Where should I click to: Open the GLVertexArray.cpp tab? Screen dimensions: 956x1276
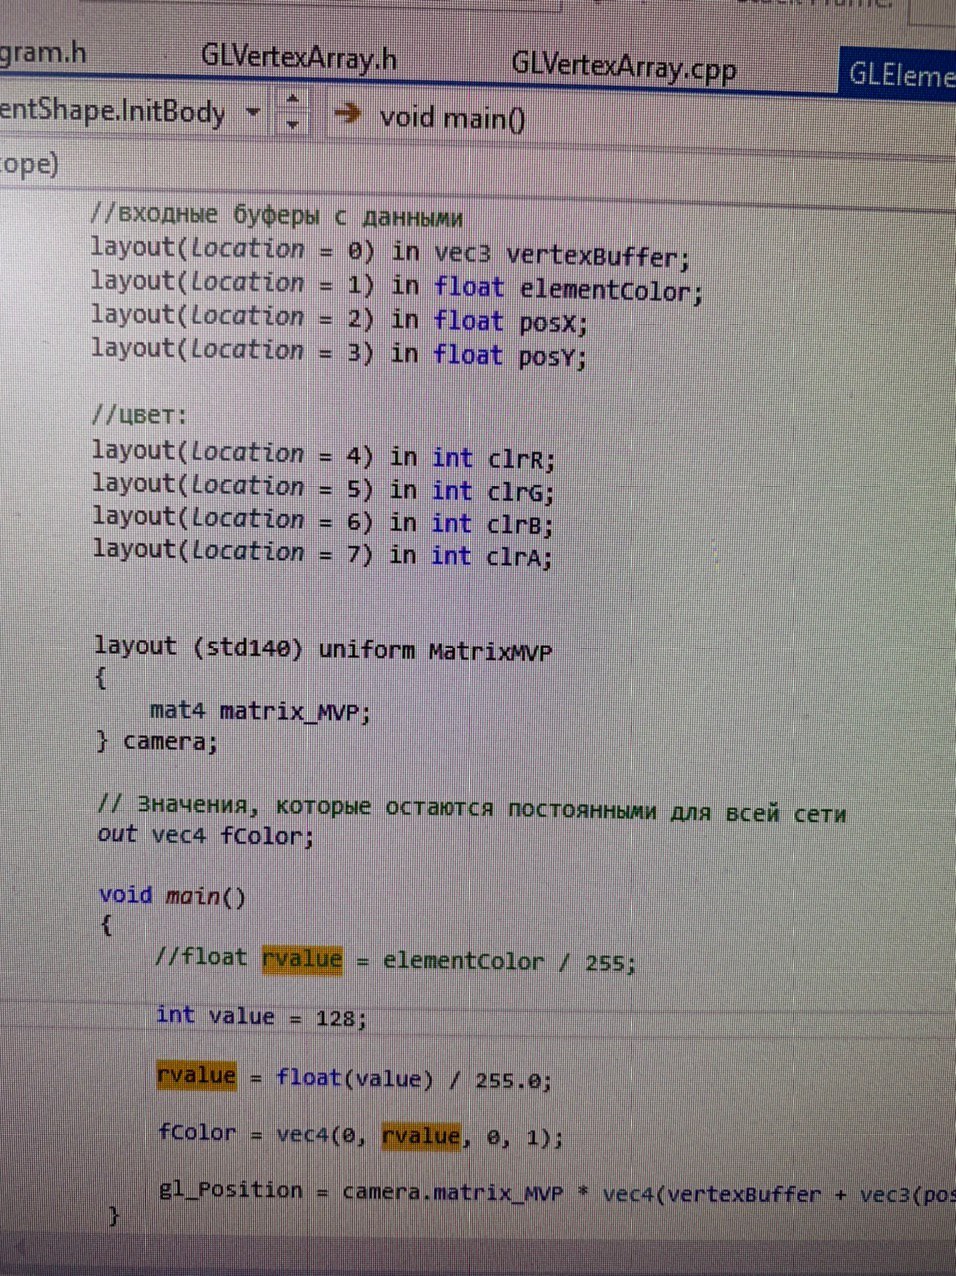pos(624,67)
